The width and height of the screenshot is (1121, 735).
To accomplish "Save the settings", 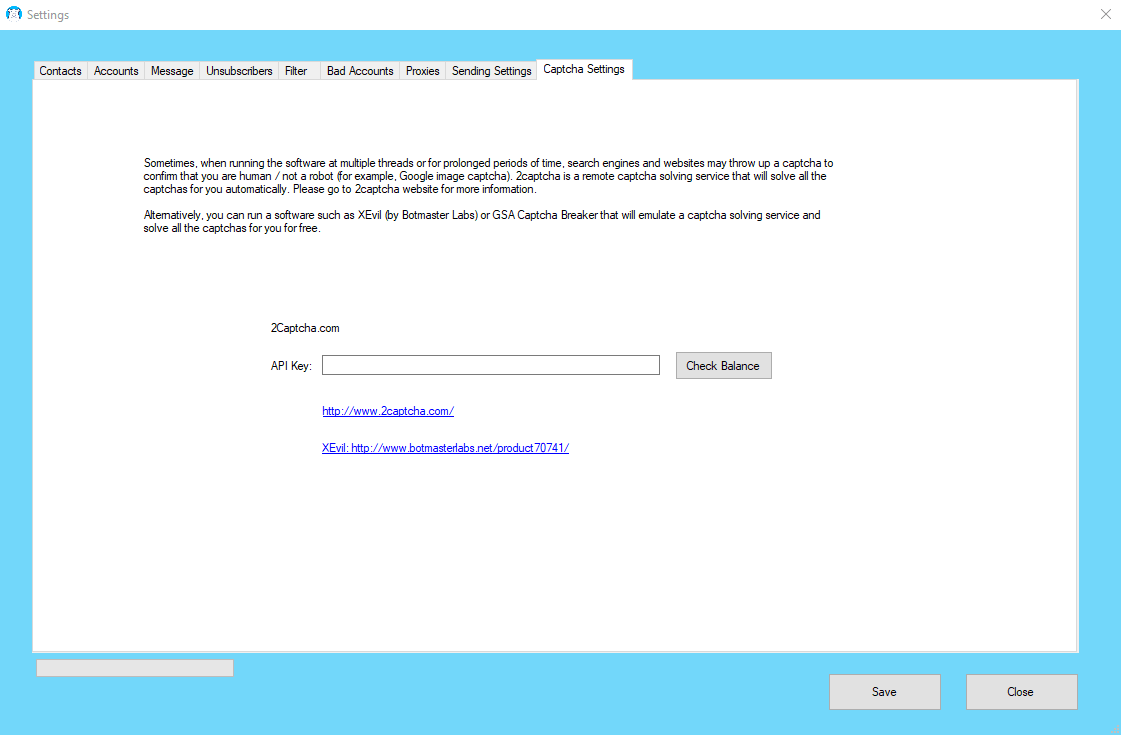I will (x=884, y=692).
